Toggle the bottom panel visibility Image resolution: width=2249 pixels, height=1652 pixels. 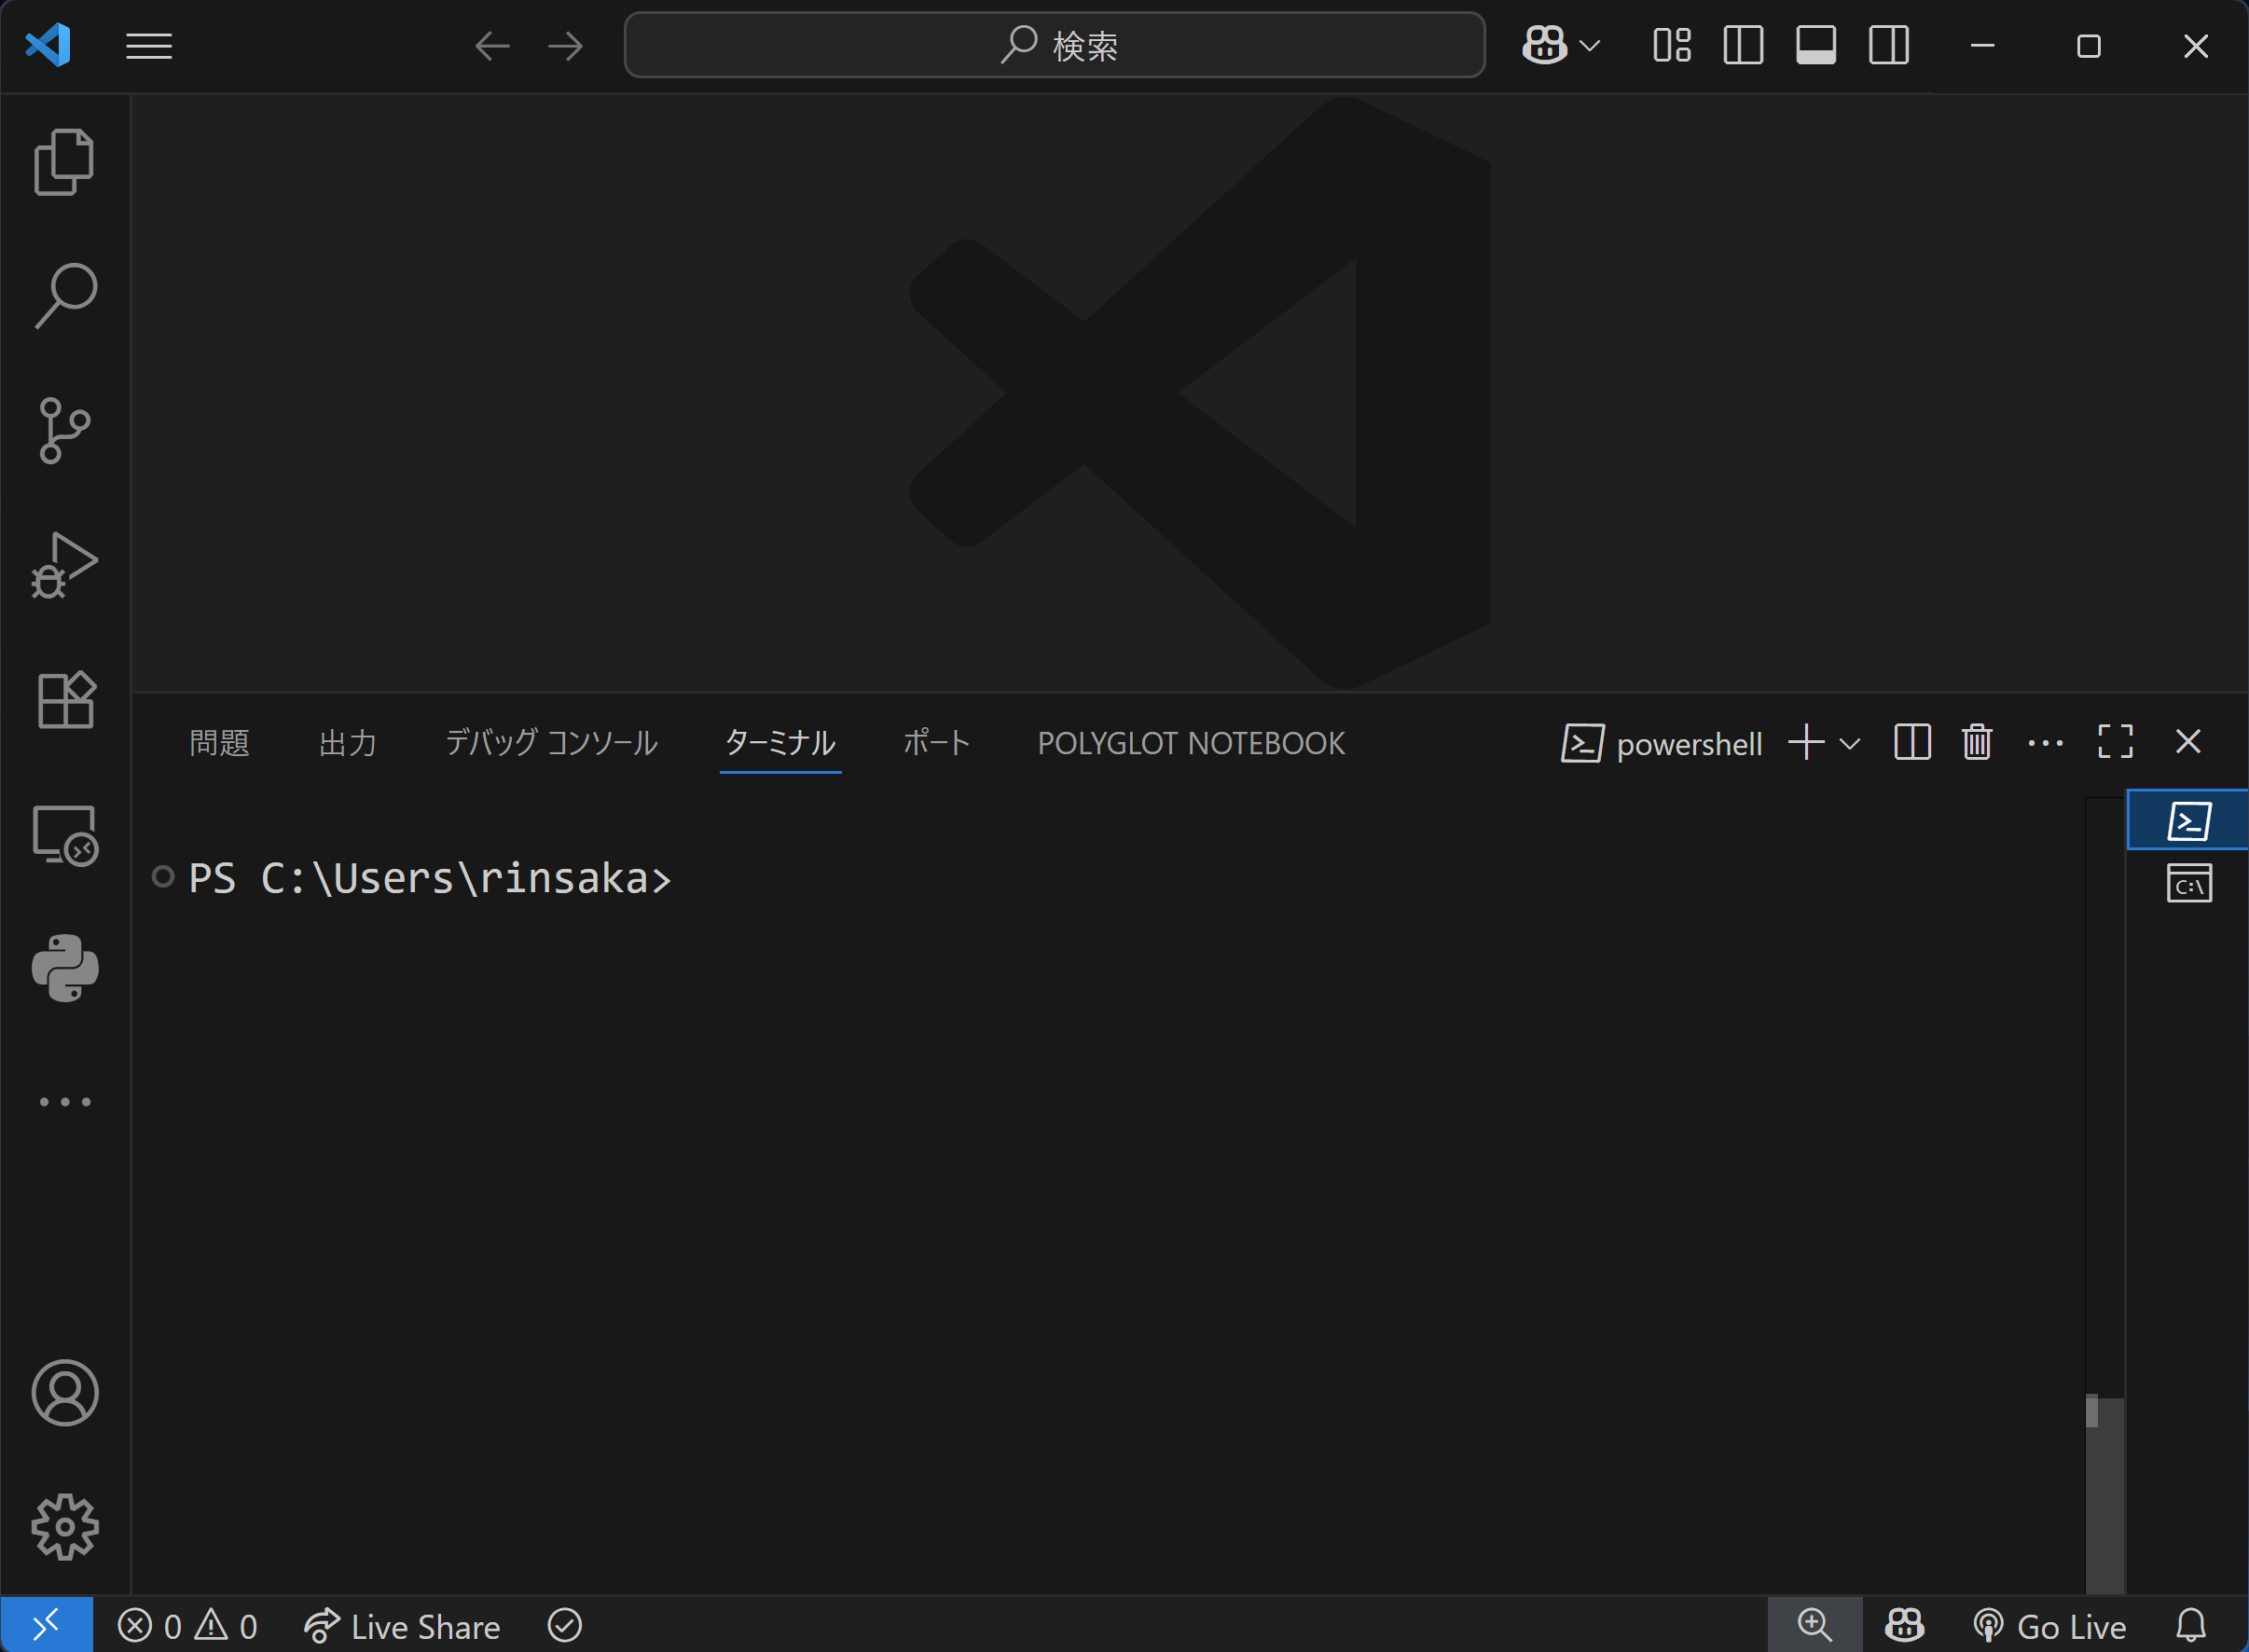(x=1816, y=45)
